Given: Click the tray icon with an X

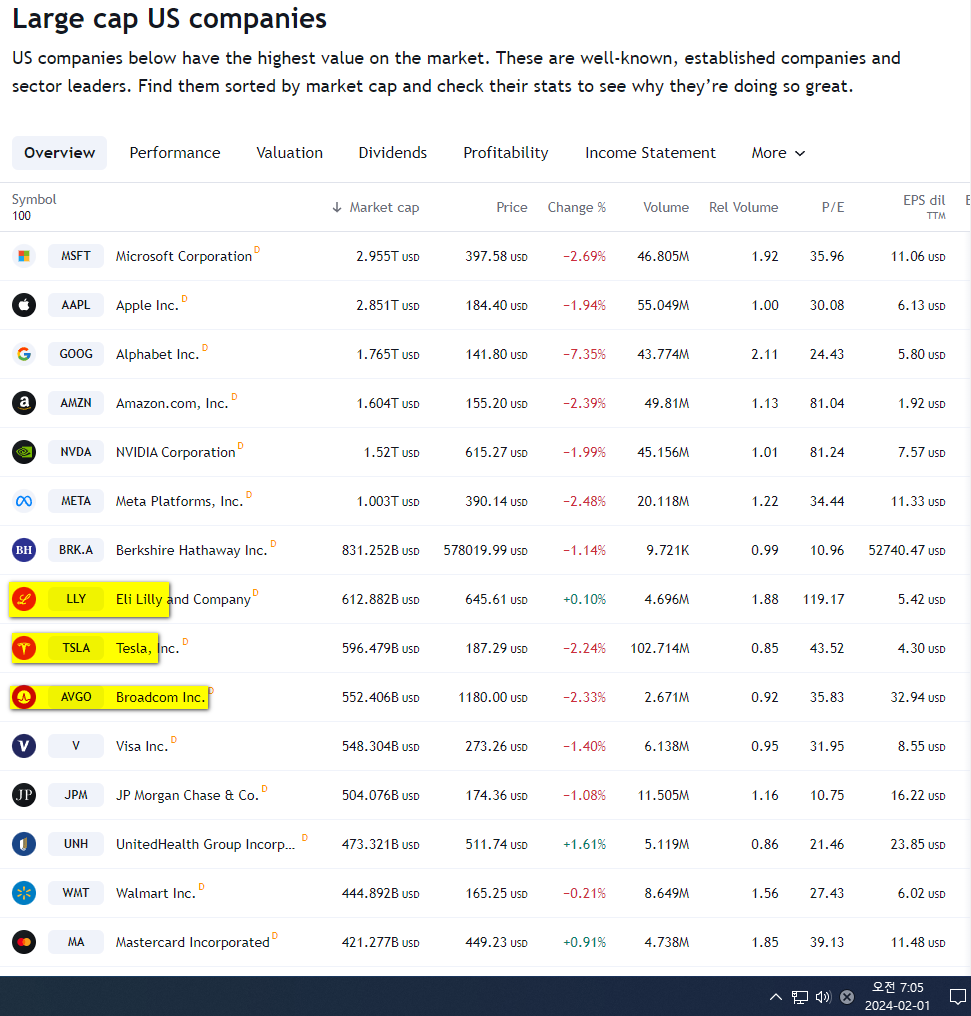Looking at the screenshot, I should tap(847, 997).
